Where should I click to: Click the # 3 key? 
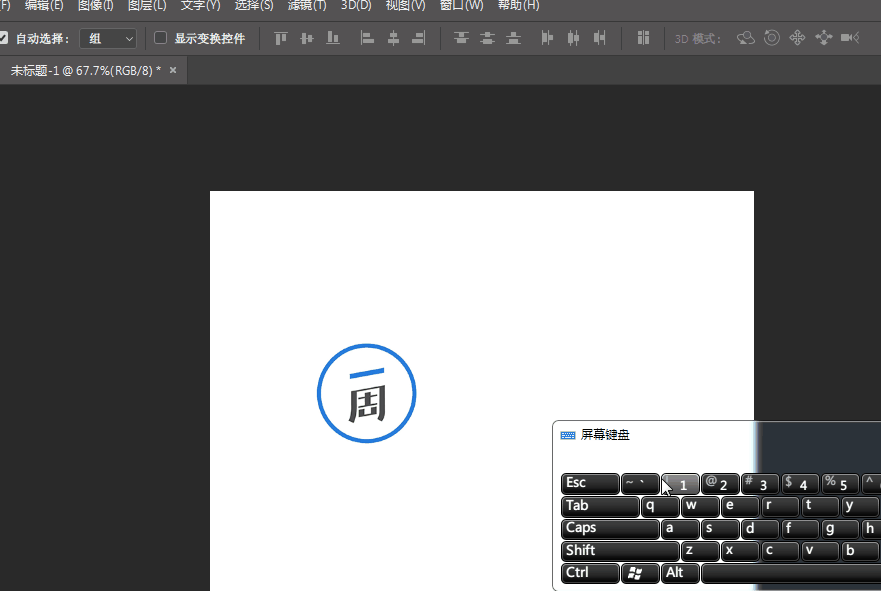(x=760, y=483)
